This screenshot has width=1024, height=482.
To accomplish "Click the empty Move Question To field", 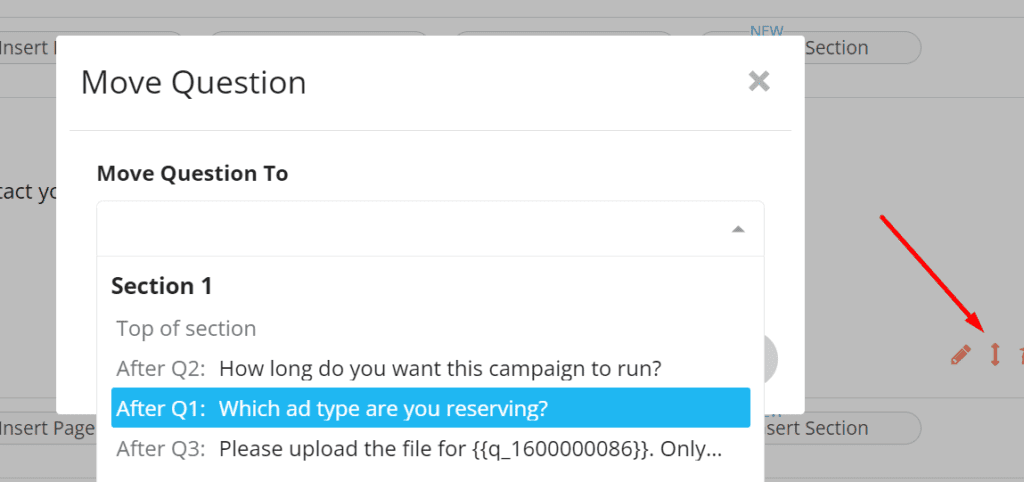I will point(430,229).
